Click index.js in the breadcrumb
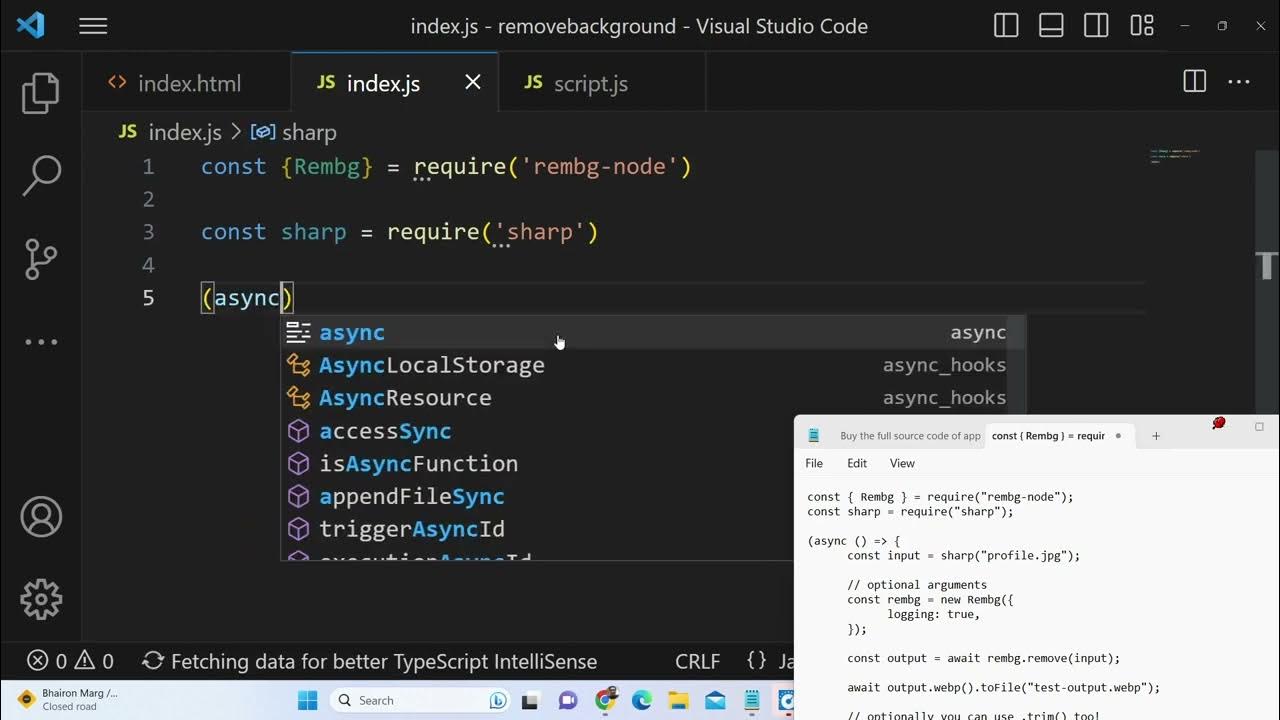The width and height of the screenshot is (1280, 720). pyautogui.click(x=184, y=132)
